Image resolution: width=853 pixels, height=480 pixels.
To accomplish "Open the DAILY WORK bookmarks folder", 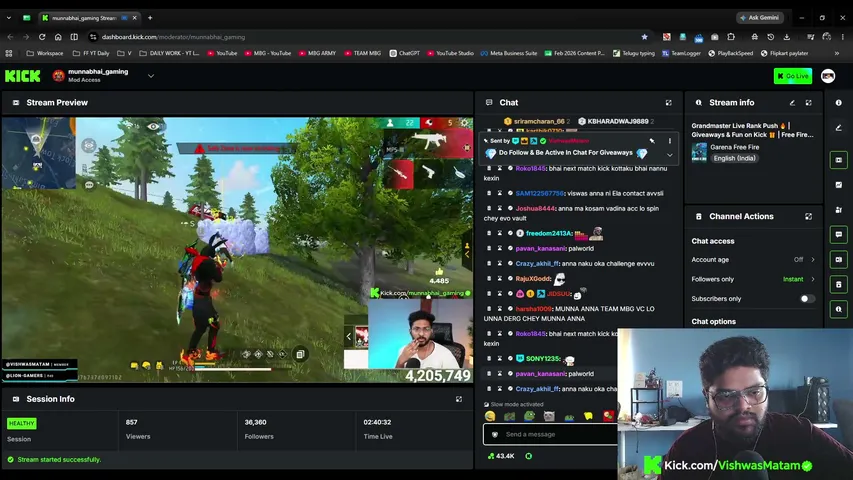I will (169, 53).
